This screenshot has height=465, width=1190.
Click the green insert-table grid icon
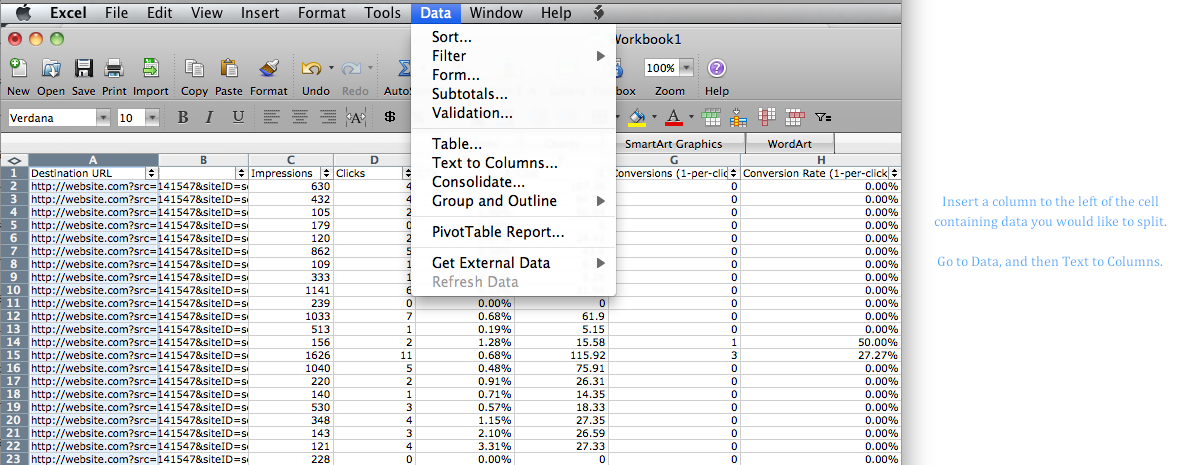(x=711, y=117)
